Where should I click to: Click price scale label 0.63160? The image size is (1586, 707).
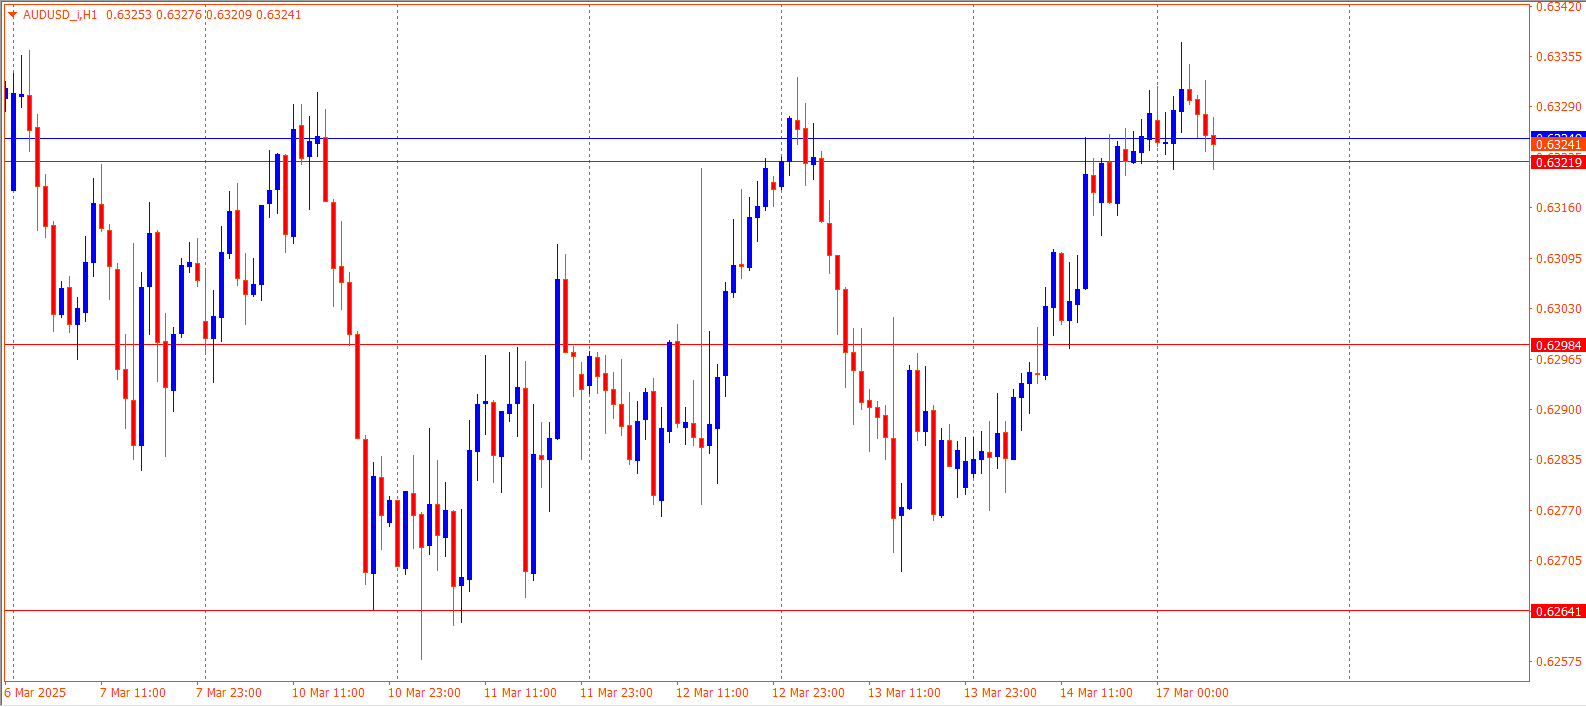coord(1558,208)
